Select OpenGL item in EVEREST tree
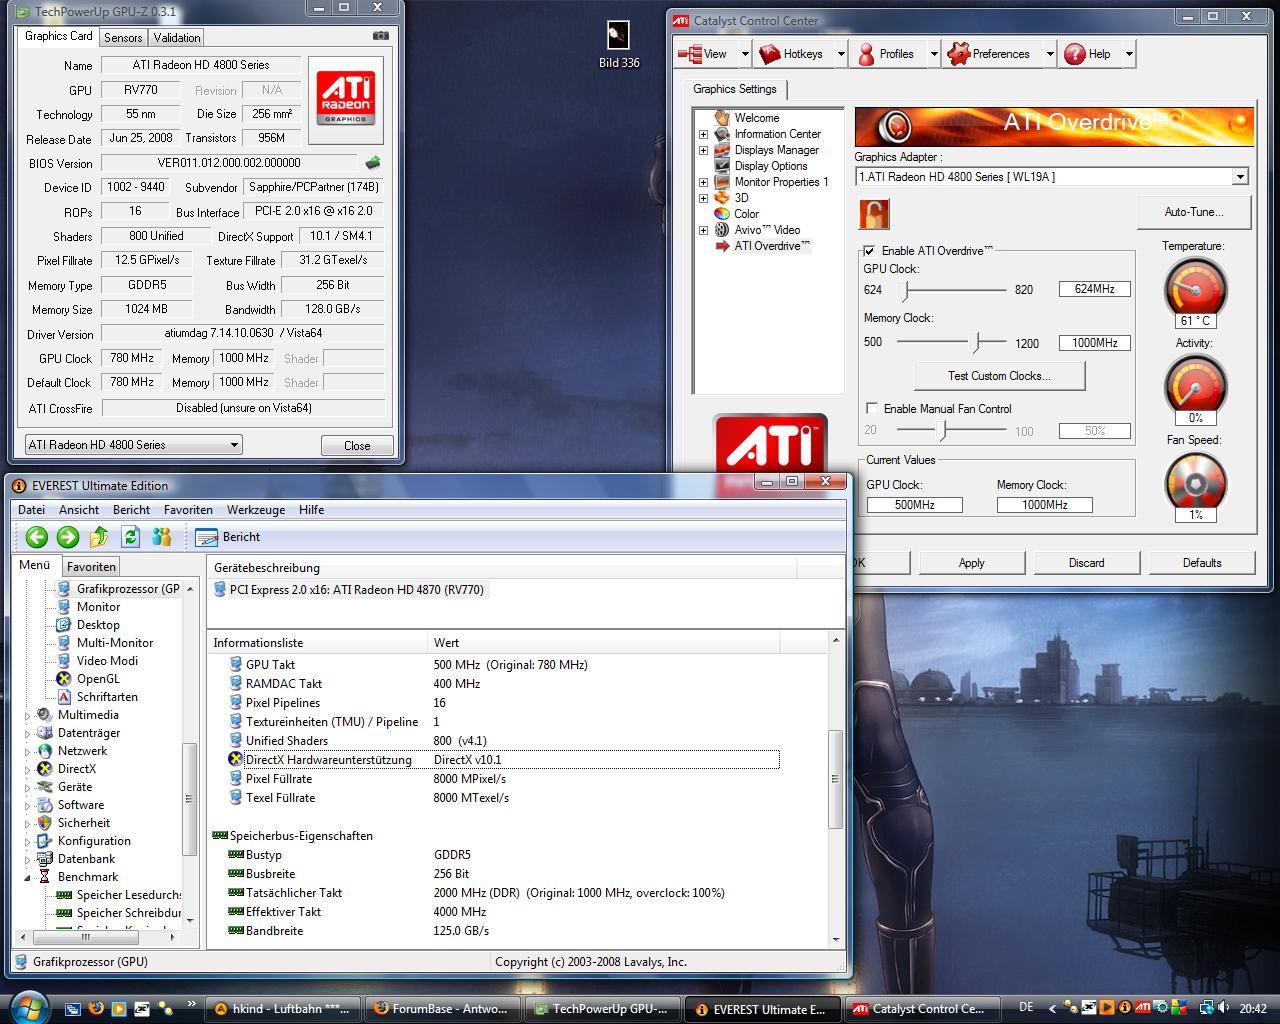The width and height of the screenshot is (1280, 1024). [x=98, y=679]
